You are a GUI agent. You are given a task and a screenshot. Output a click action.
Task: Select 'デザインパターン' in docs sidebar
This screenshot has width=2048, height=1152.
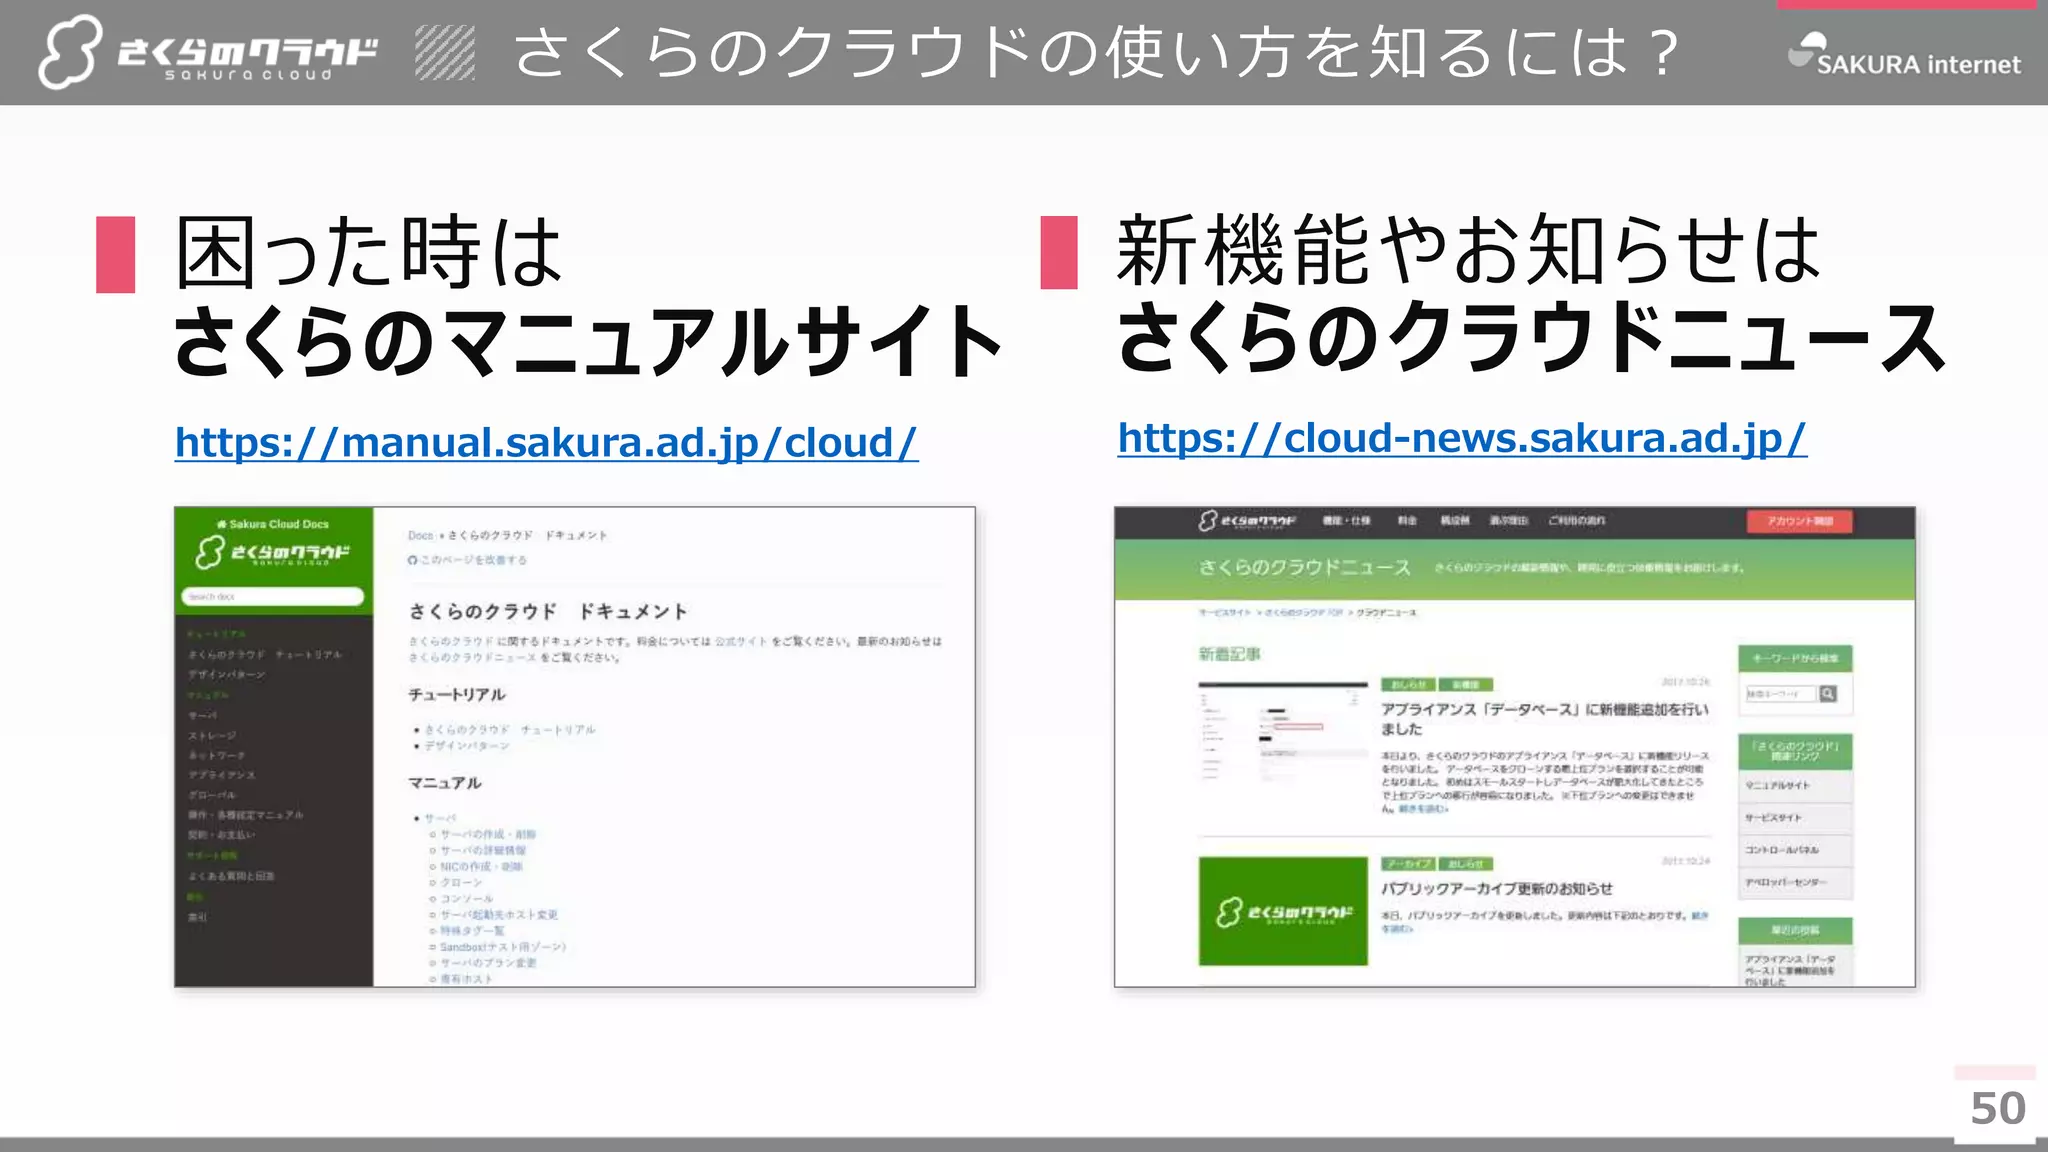tap(227, 675)
